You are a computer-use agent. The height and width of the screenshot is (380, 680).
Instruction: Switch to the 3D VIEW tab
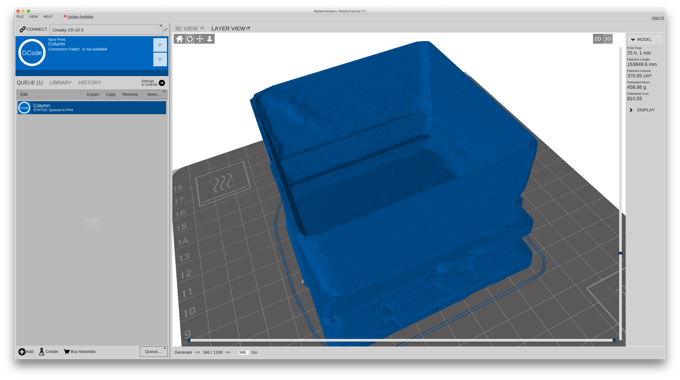tap(186, 28)
